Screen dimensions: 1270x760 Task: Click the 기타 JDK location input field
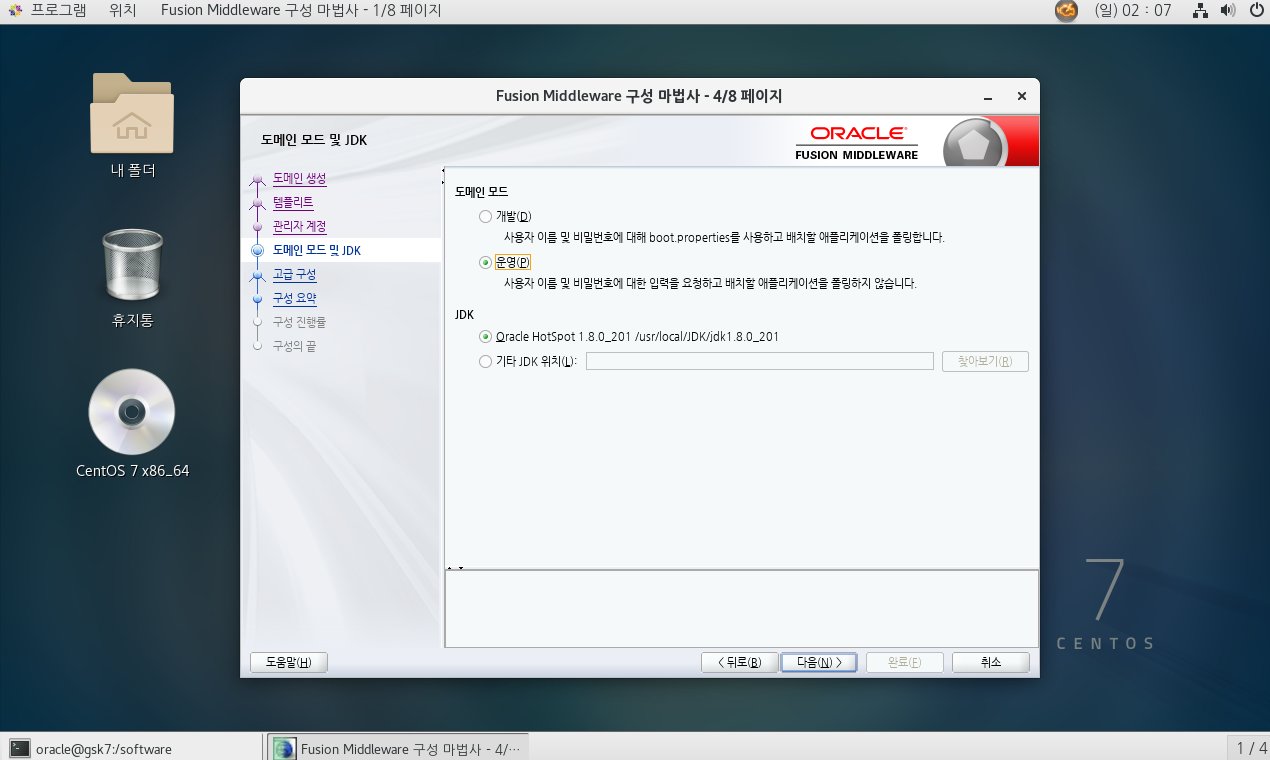coord(760,361)
